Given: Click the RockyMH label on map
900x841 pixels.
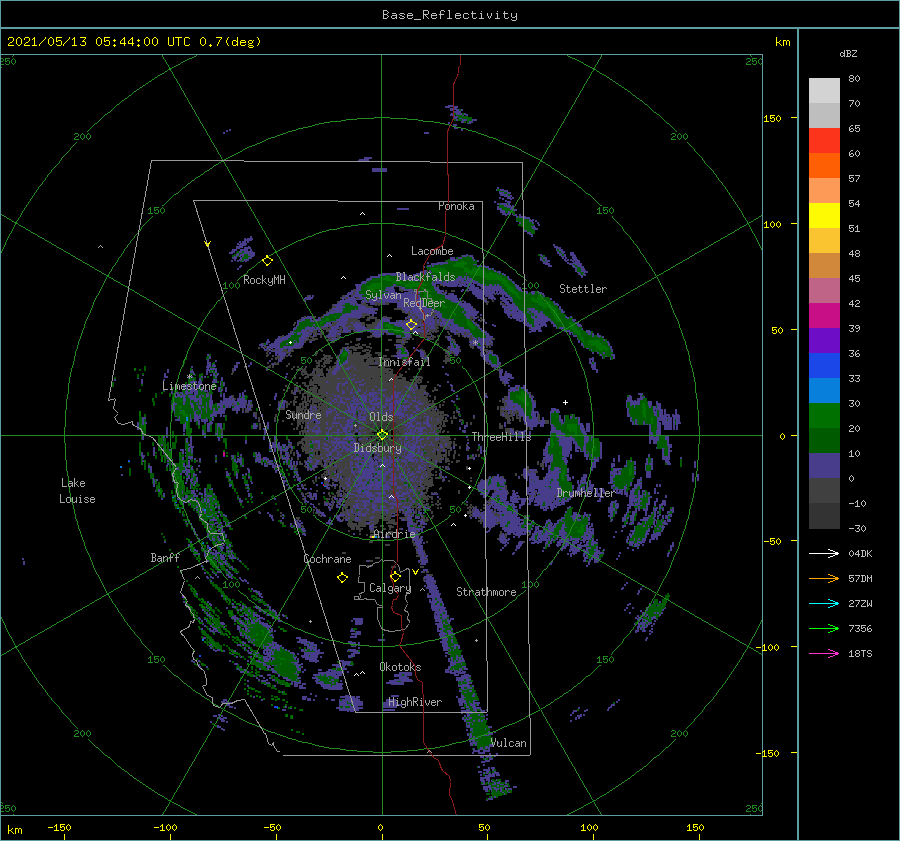Looking at the screenshot, I should tap(264, 280).
